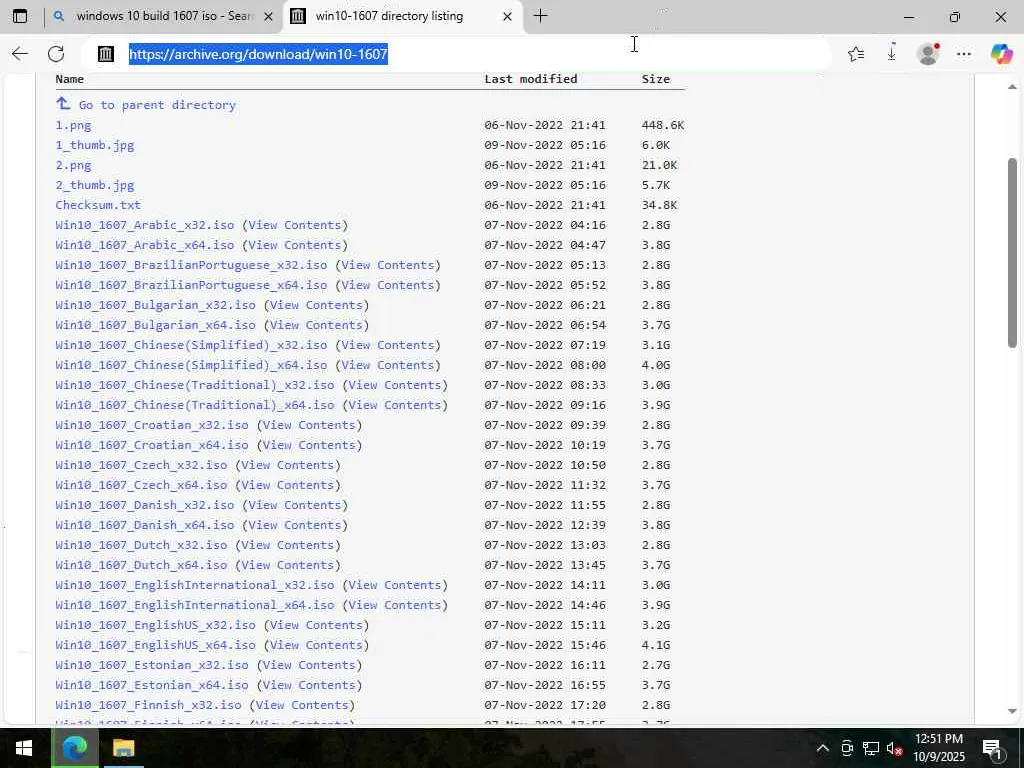
Task: Click the vertical scrollbar thumb
Action: [1012, 253]
